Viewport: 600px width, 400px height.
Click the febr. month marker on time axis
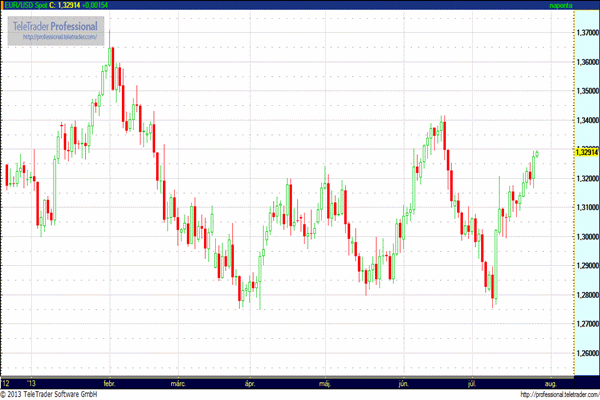[x=107, y=382]
